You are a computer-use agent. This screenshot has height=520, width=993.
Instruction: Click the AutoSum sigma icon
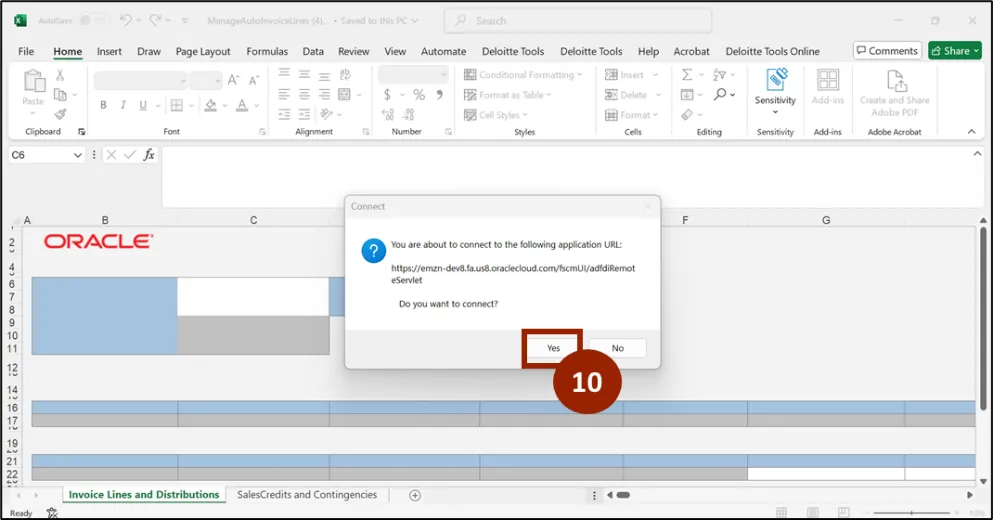(687, 75)
